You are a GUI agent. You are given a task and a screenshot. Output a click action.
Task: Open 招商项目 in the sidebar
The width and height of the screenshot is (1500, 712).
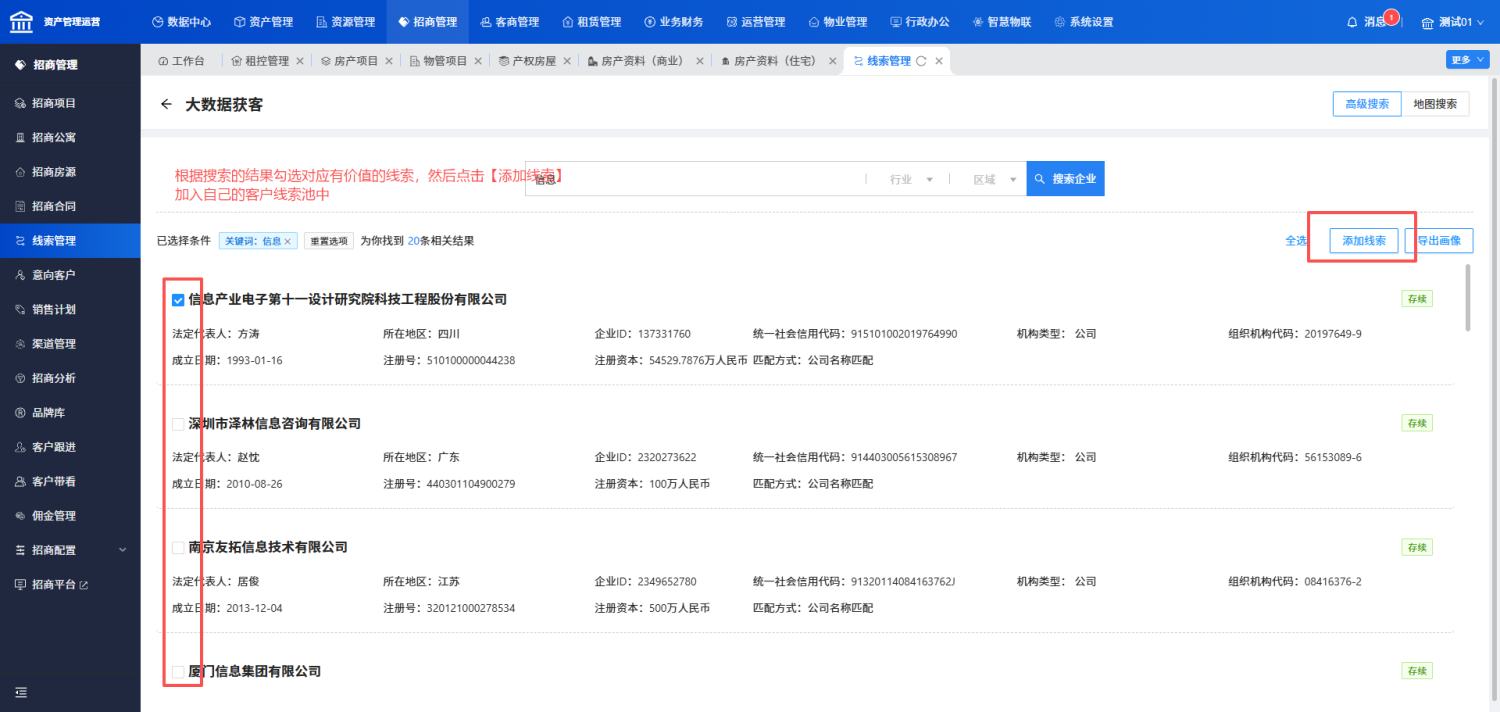70,103
